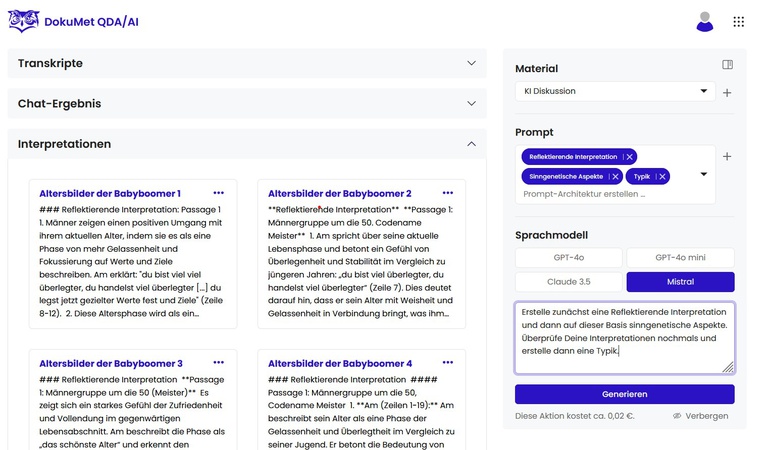Click the Reflektierende Interpretation tag label
The height and width of the screenshot is (450, 768).
pyautogui.click(x=573, y=157)
